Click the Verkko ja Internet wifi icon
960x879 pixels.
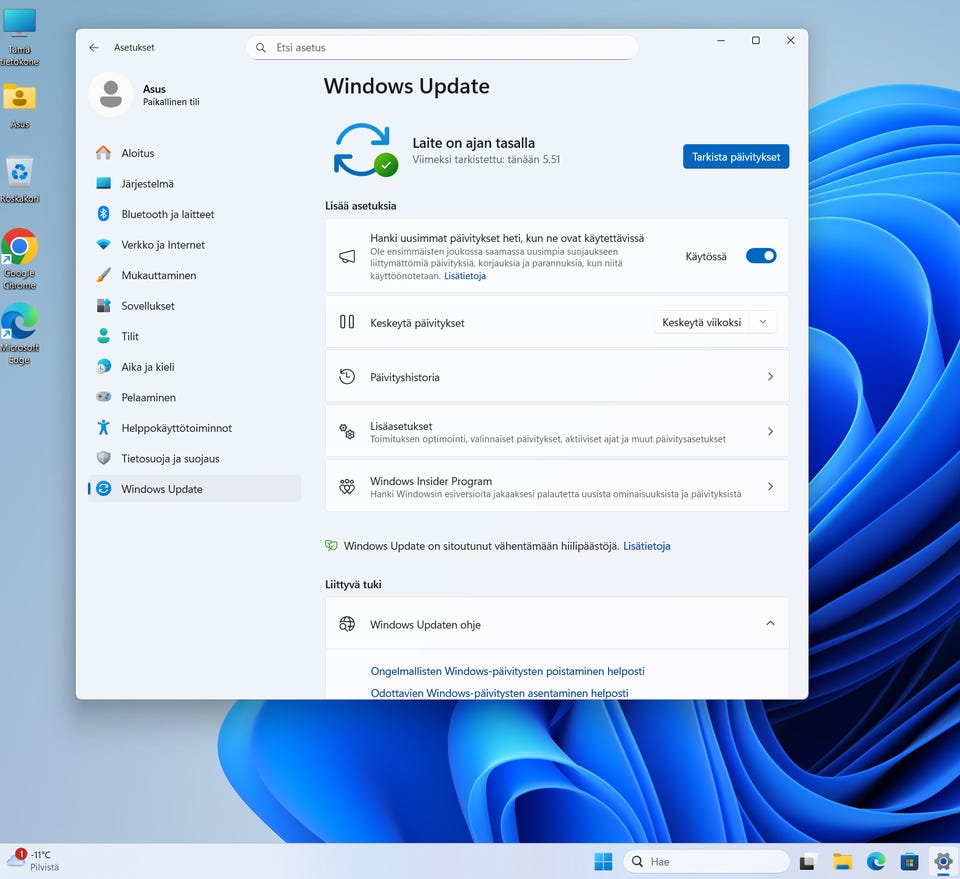point(103,244)
